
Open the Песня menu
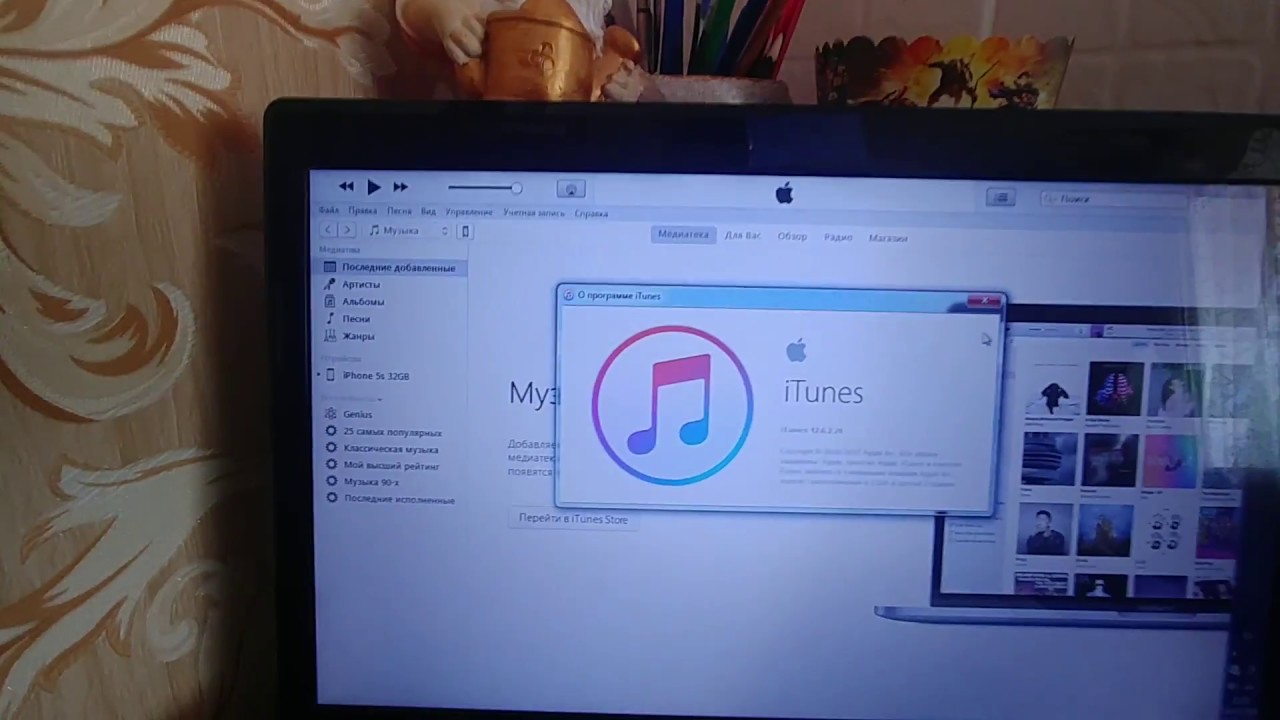[399, 212]
